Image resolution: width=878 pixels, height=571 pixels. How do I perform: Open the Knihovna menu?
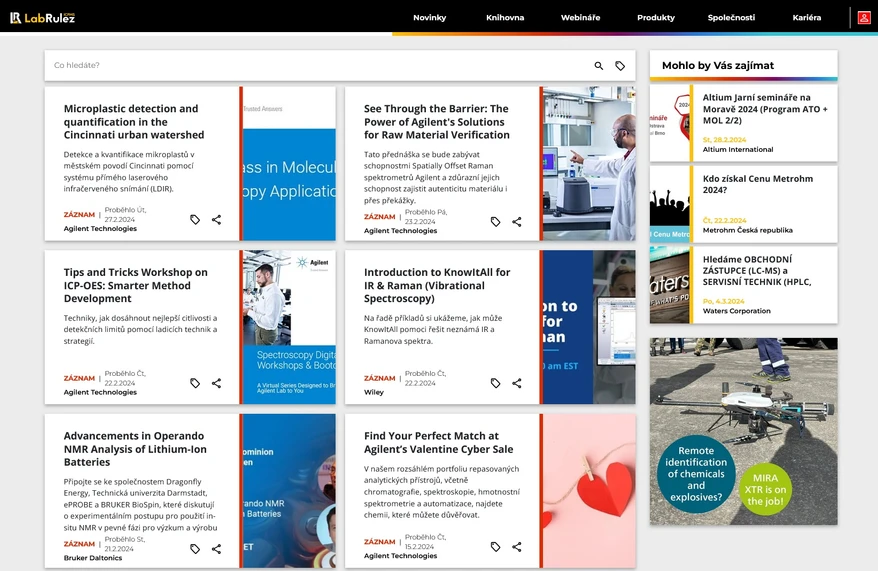point(505,17)
